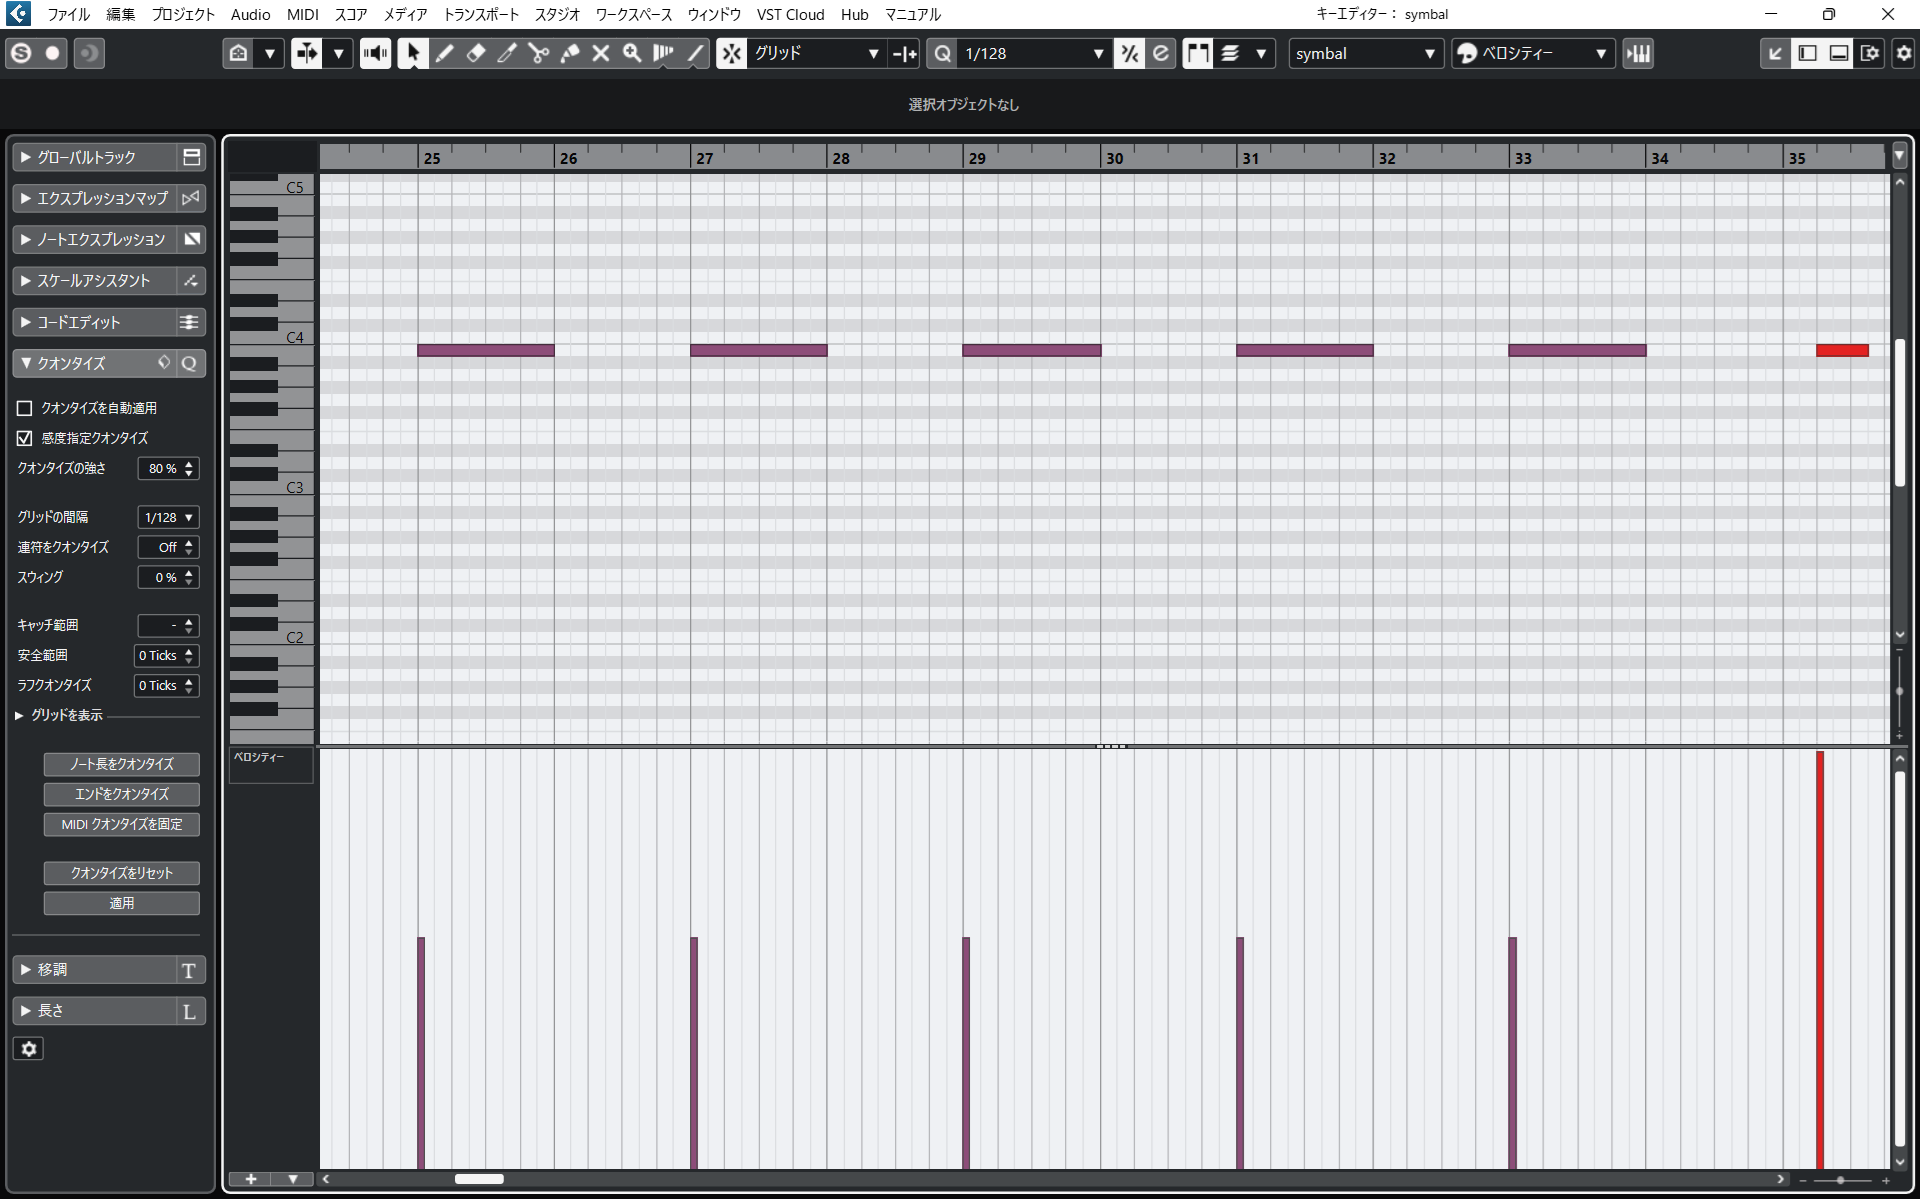
Task: Open the symbal part selection dropdown
Action: coord(1365,54)
